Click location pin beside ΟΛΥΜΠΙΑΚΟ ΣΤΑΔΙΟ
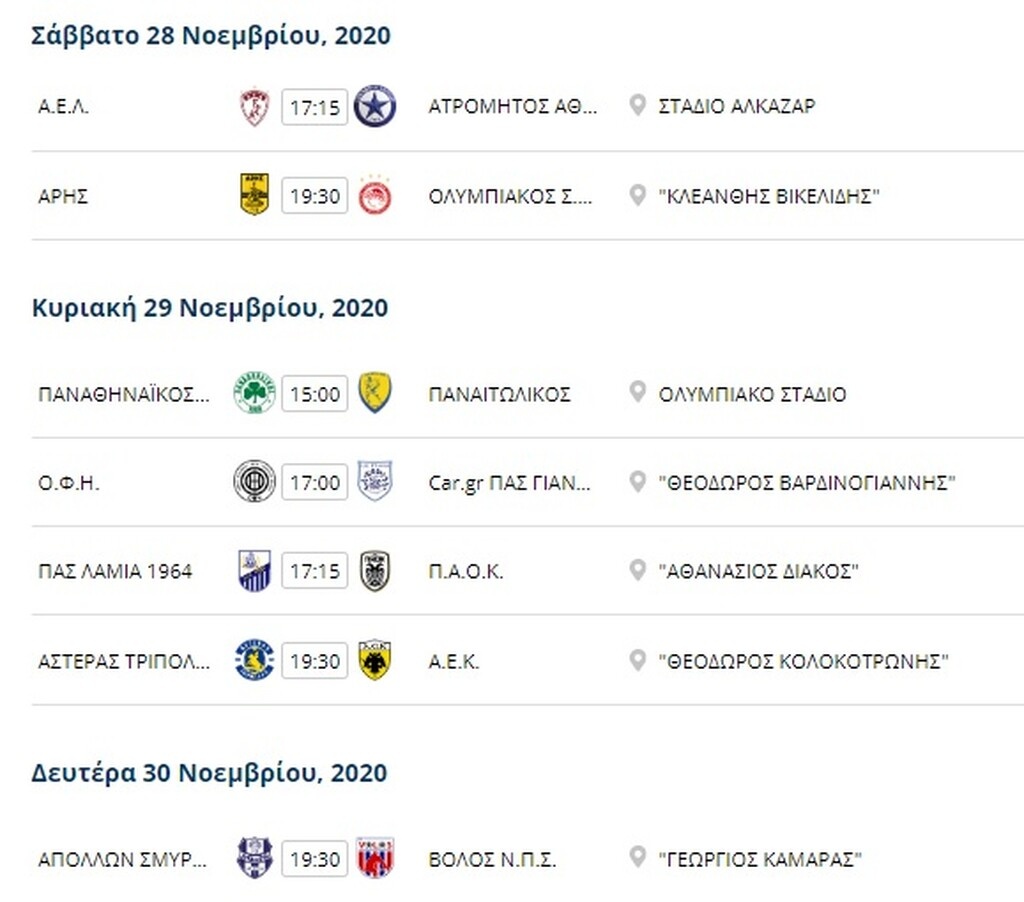The height and width of the screenshot is (902, 1024). coord(637,392)
